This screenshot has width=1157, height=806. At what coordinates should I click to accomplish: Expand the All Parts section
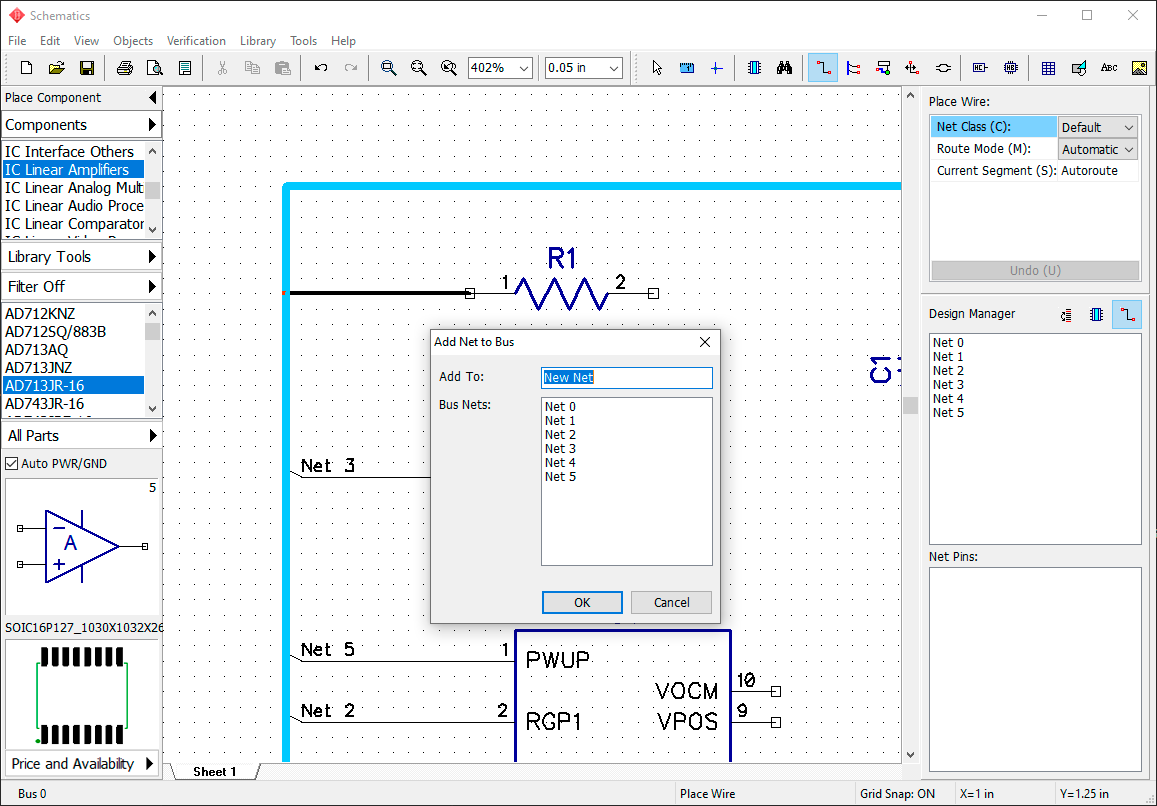tap(81, 435)
